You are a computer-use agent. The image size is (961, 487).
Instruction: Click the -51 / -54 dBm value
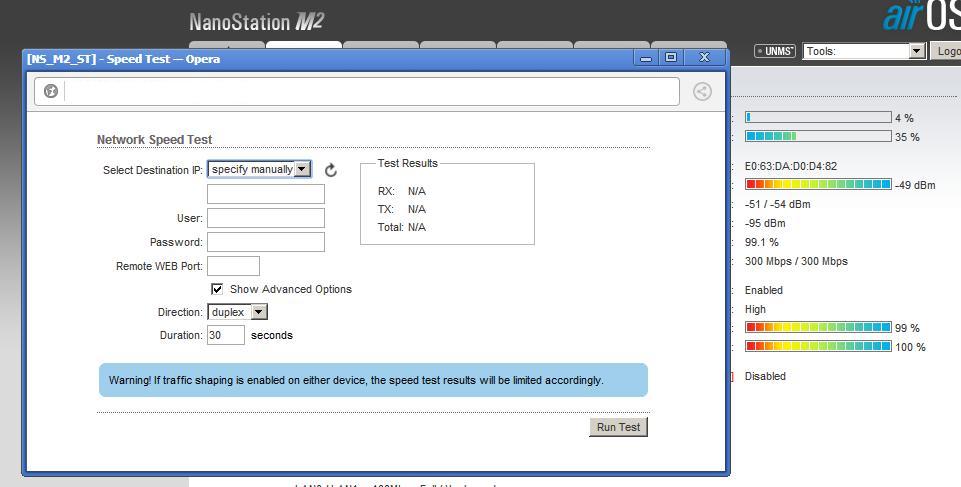point(777,204)
